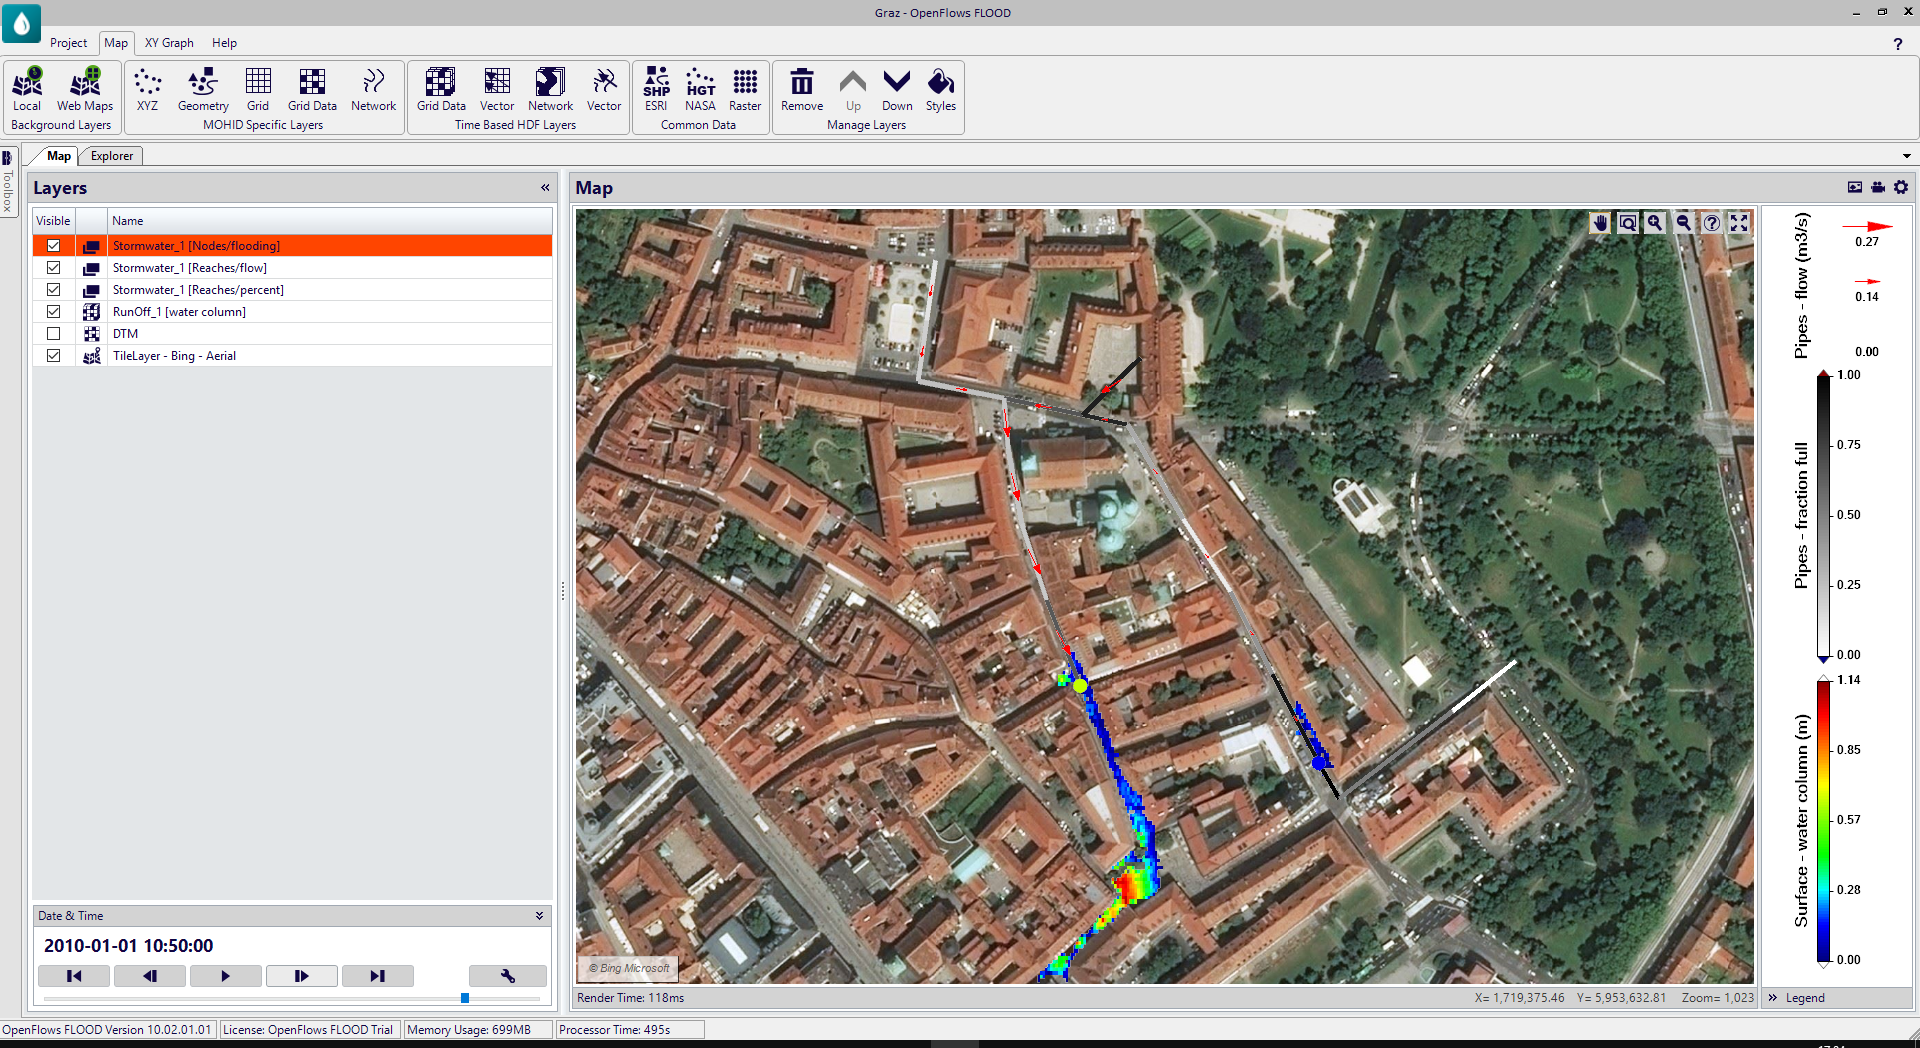Viewport: 1920px width, 1048px height.
Task: Open map settings gear
Action: click(1901, 187)
